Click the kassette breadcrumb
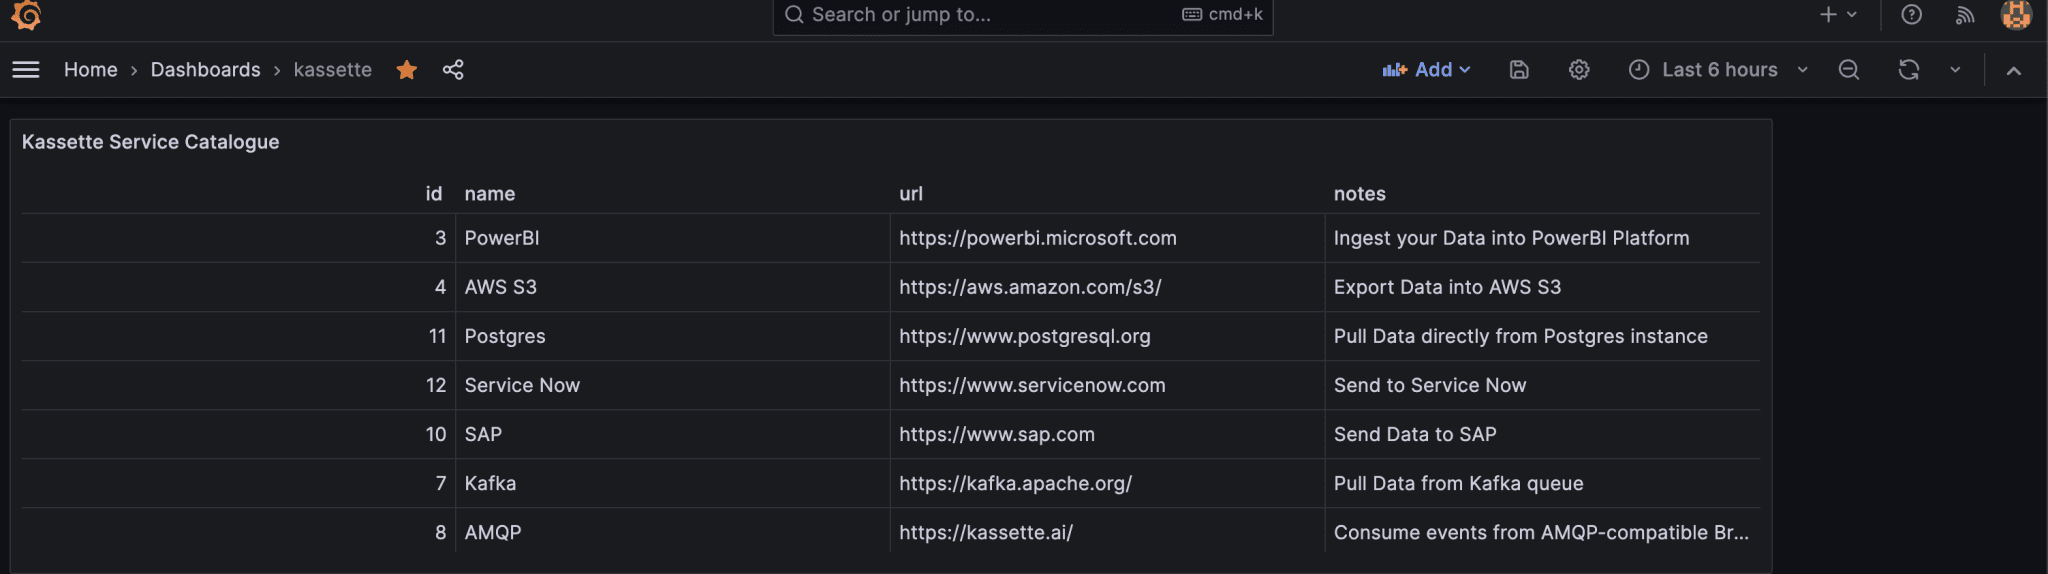This screenshot has width=2048, height=574. pyautogui.click(x=333, y=70)
